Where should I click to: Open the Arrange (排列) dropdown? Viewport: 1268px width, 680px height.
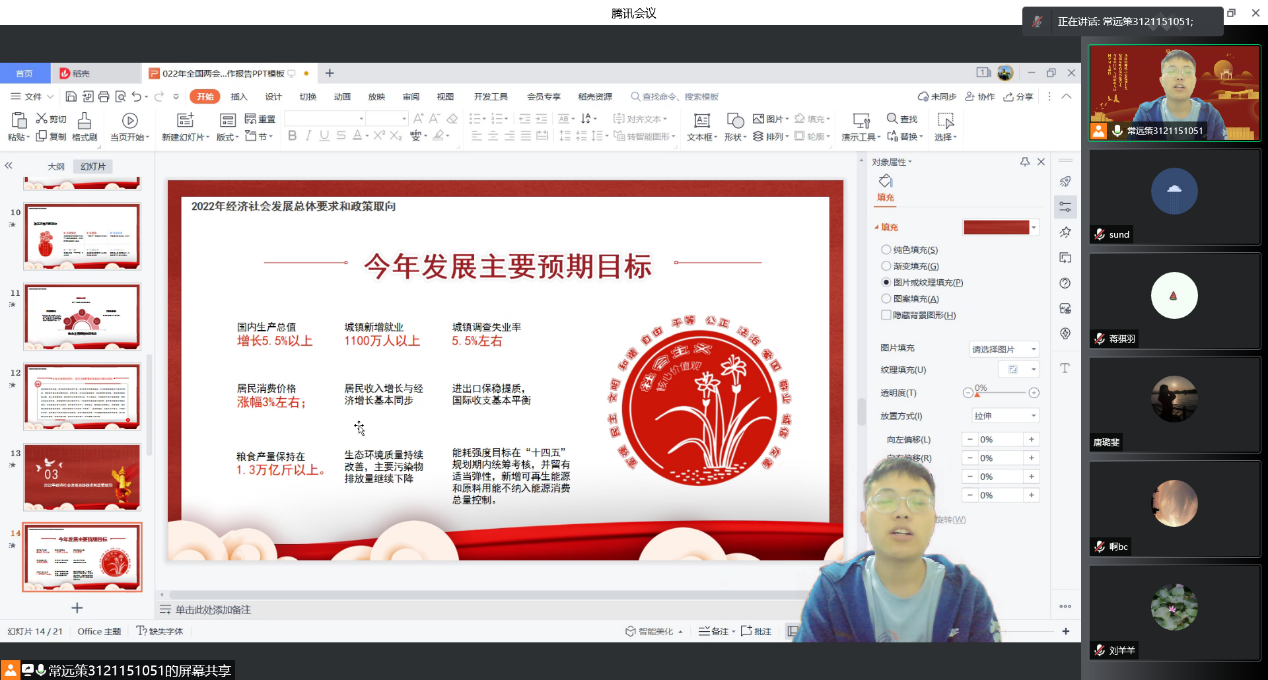pos(772,137)
